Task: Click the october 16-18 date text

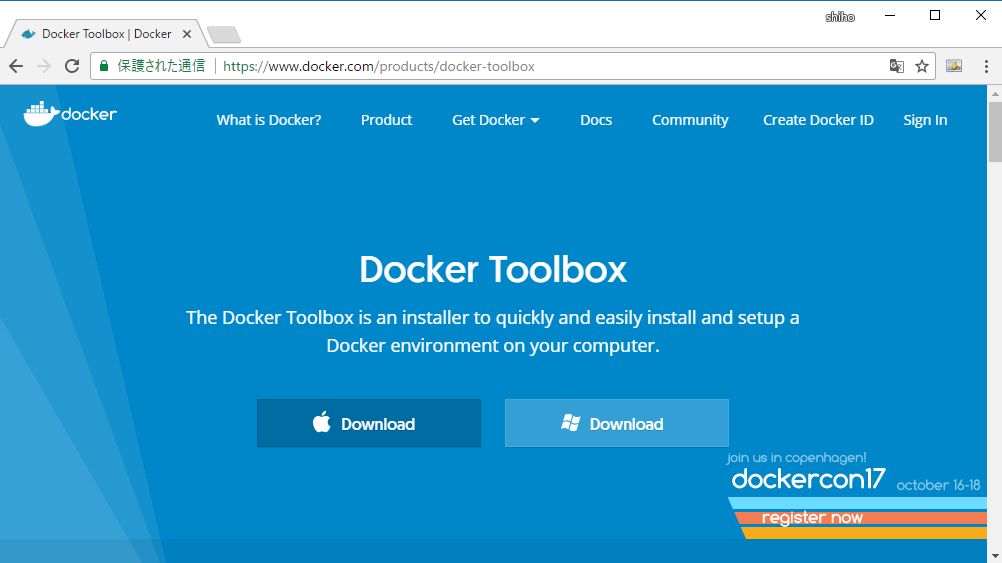Action: [938, 485]
